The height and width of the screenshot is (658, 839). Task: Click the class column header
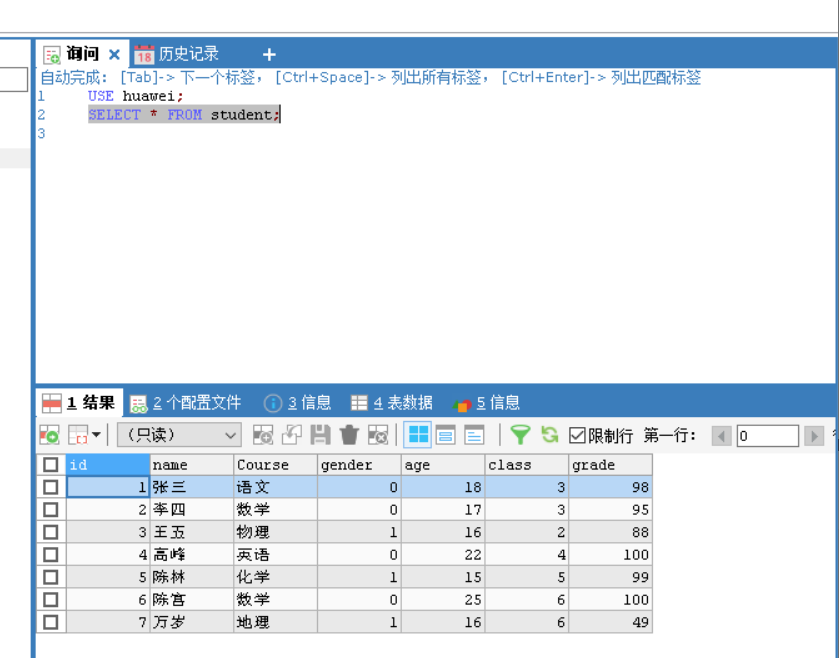(527, 465)
